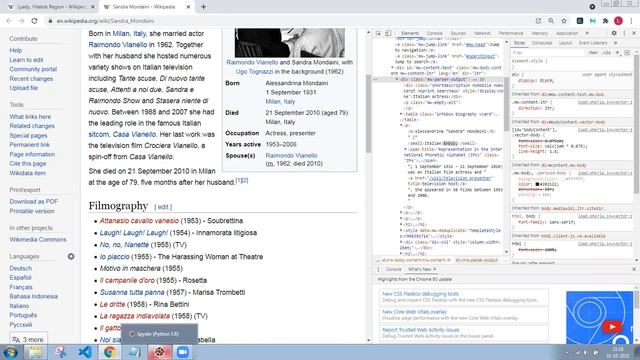Open the Extensions puzzle icon

(x=605, y=21)
